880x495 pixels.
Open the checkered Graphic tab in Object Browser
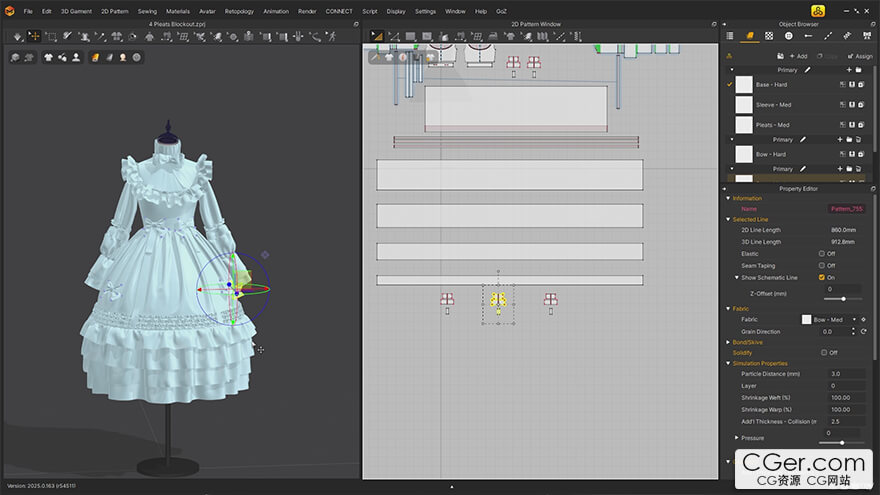pyautogui.click(x=769, y=36)
